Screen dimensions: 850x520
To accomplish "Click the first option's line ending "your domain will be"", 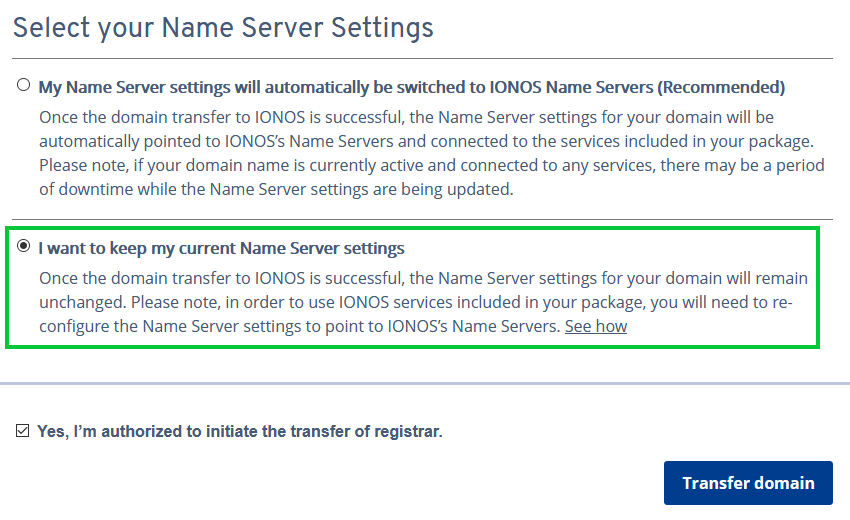I will (406, 117).
